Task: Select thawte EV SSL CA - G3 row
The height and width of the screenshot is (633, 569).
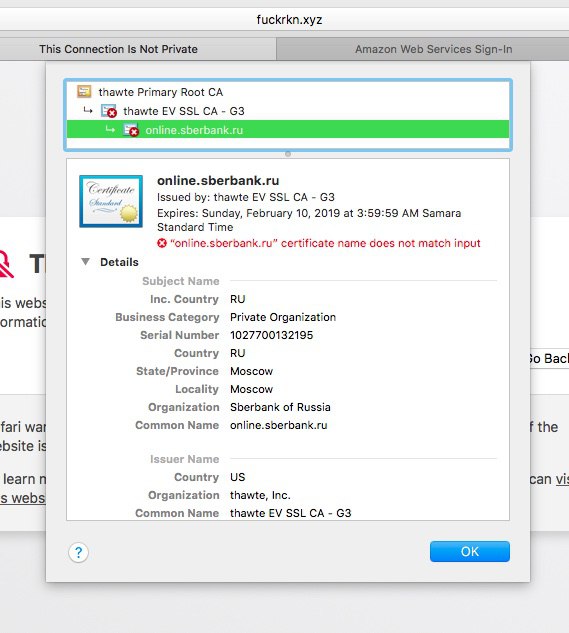Action: [288, 111]
